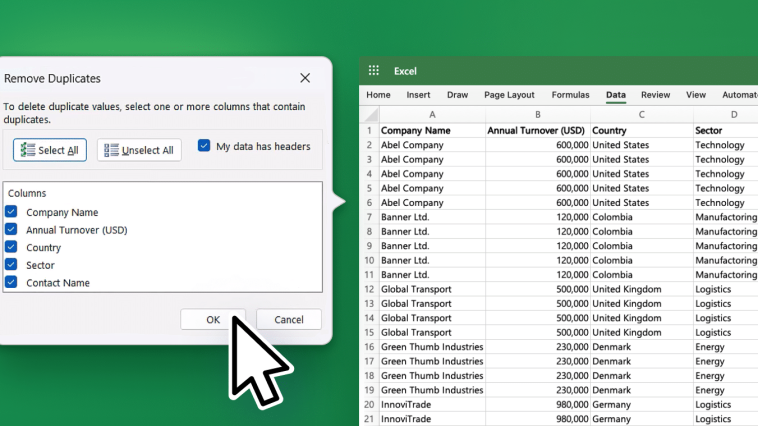The height and width of the screenshot is (426, 758).
Task: Deselect the Country column checkbox
Action: pyautogui.click(x=11, y=247)
